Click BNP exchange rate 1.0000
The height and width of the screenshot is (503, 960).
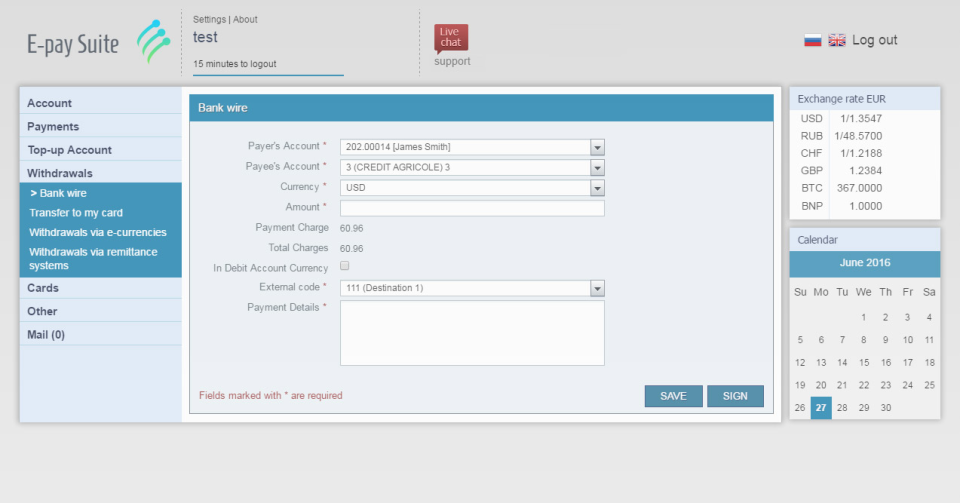865,206
